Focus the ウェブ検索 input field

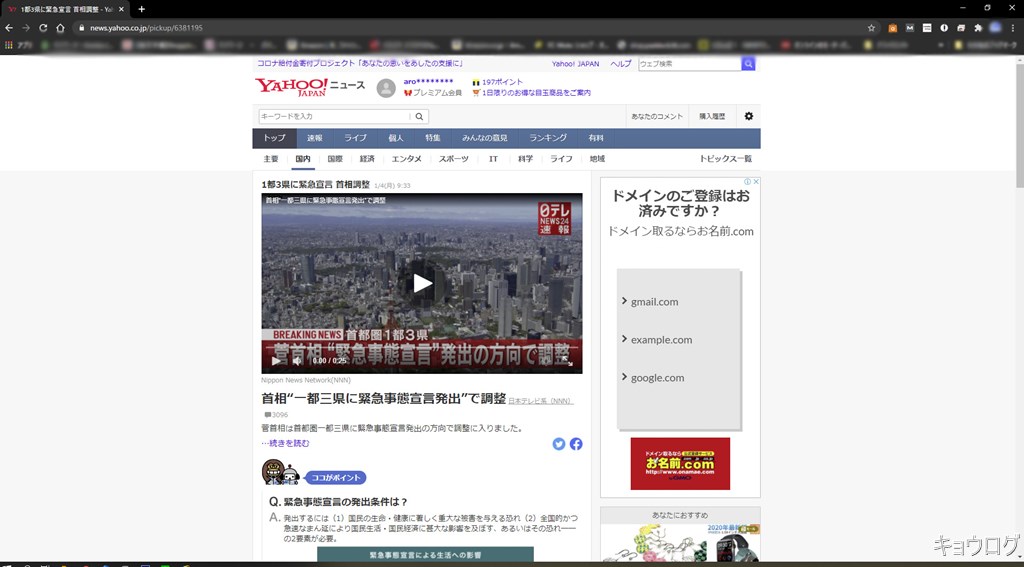[x=690, y=63]
